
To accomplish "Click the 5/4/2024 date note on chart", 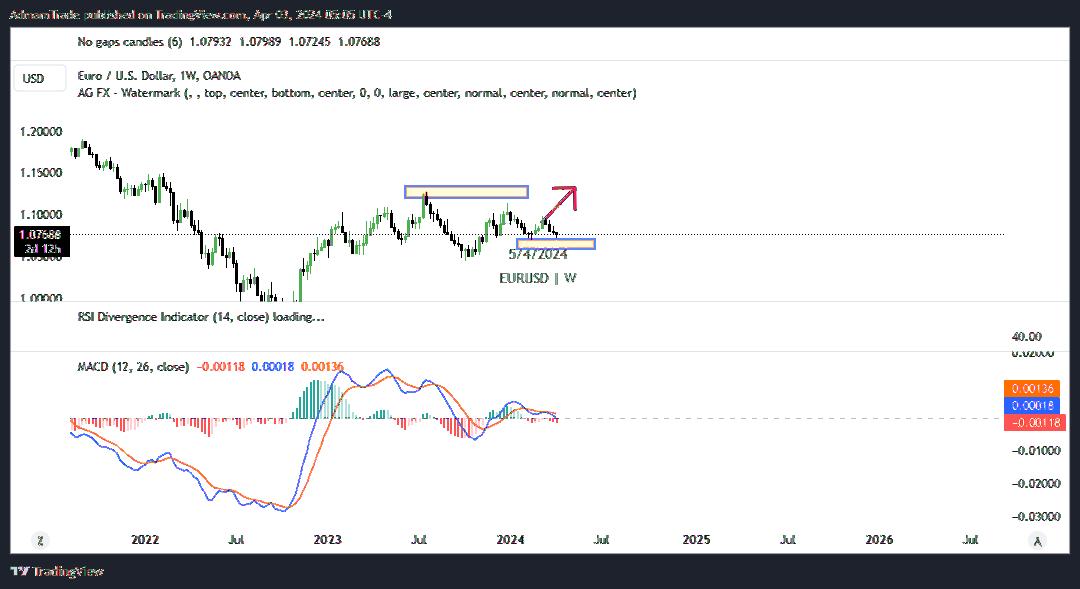I will point(538,255).
